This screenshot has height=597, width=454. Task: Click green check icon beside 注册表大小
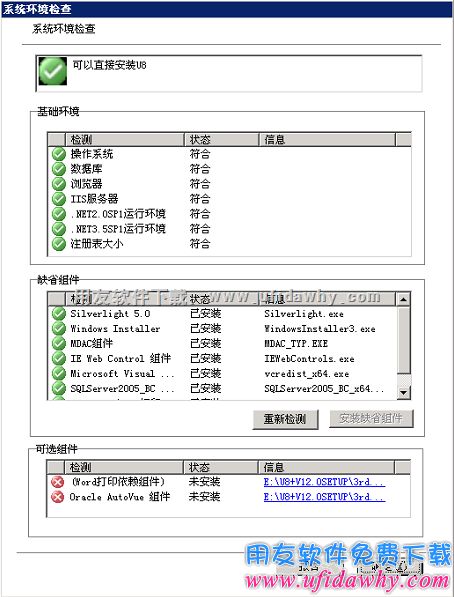59,244
